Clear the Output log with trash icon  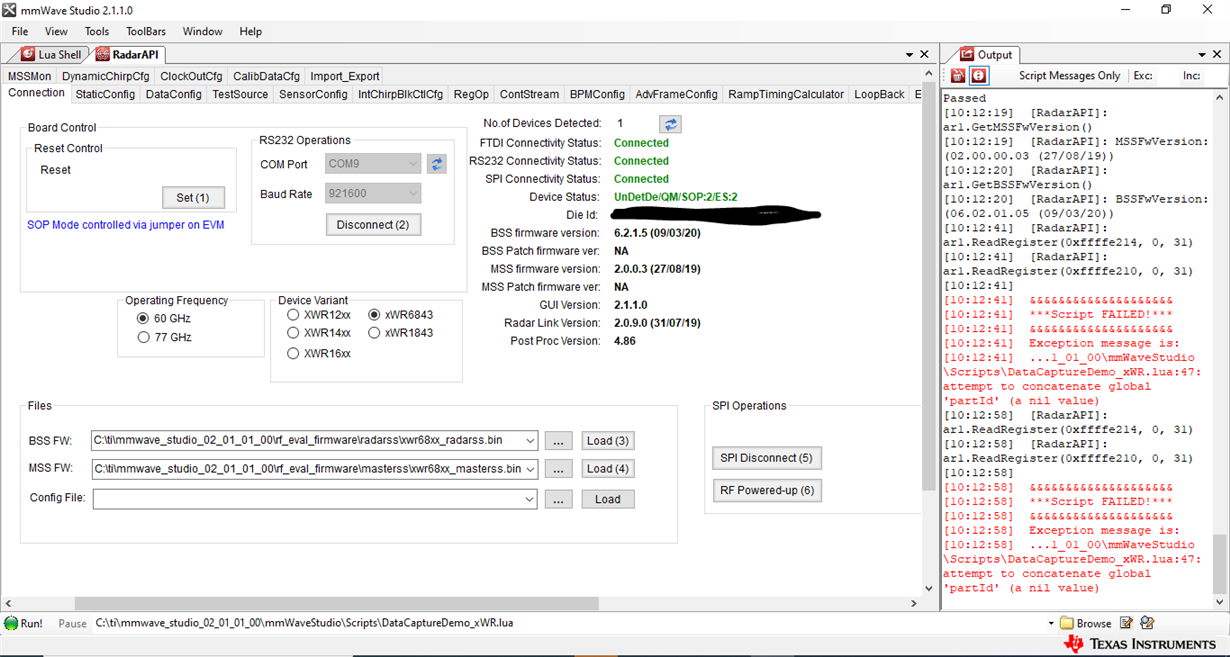[958, 76]
